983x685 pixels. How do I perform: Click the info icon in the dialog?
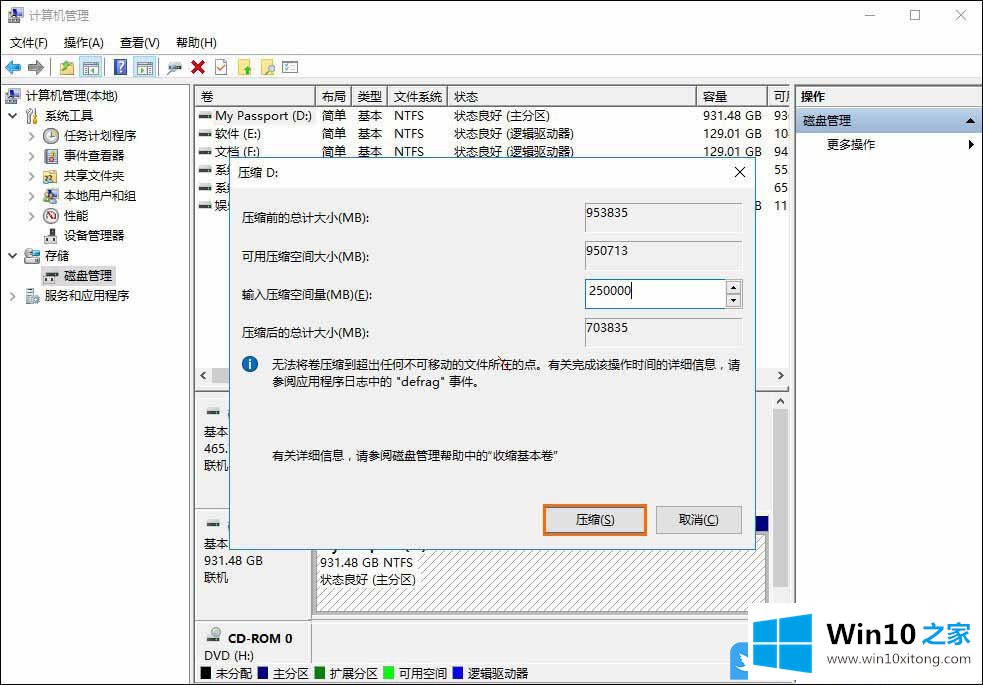[250, 364]
